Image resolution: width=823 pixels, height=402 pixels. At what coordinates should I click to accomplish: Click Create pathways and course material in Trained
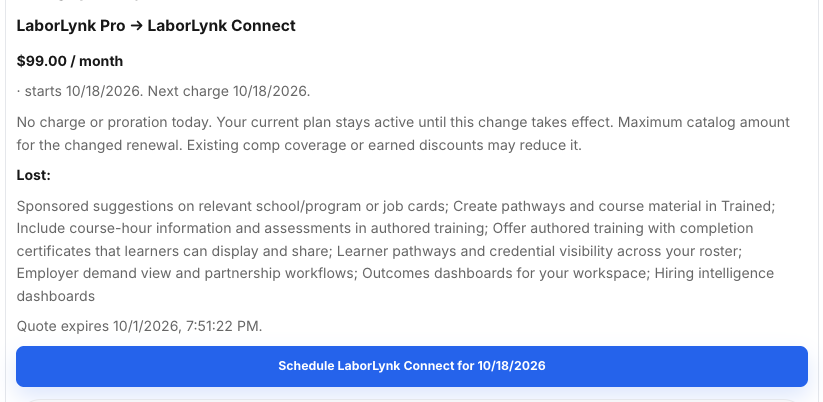click(x=614, y=206)
